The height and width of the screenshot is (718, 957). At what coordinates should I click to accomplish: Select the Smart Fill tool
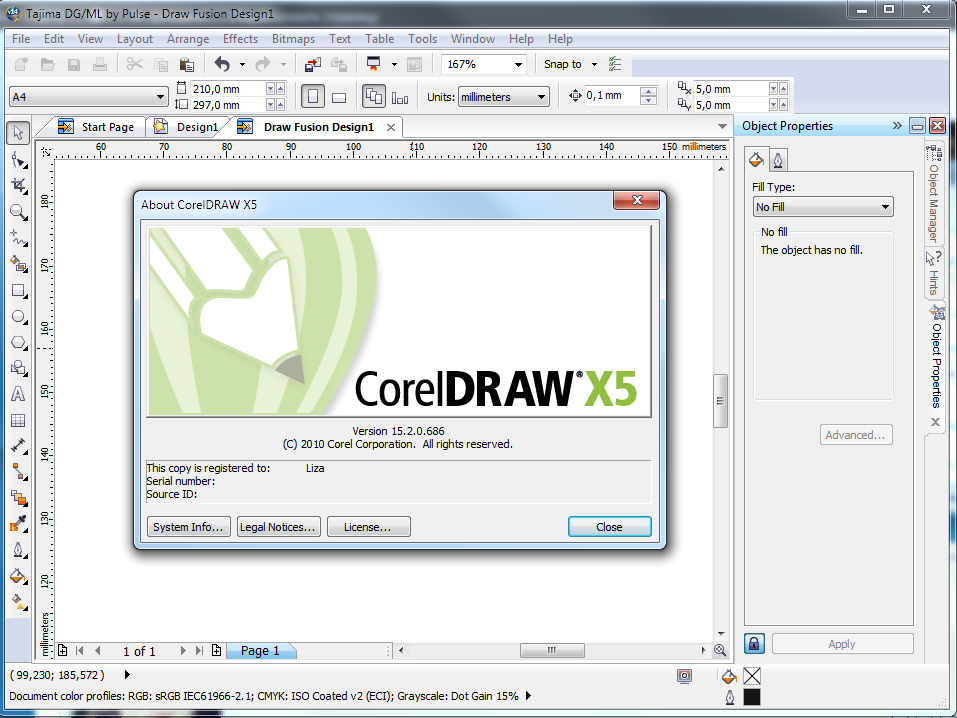pyautogui.click(x=18, y=264)
